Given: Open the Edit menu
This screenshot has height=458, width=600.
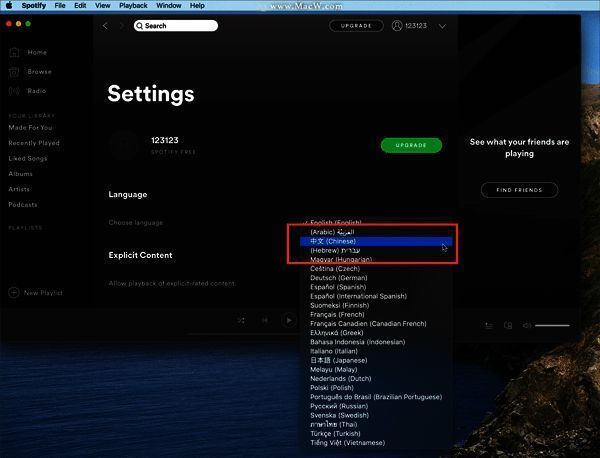Looking at the screenshot, I should pos(80,5).
